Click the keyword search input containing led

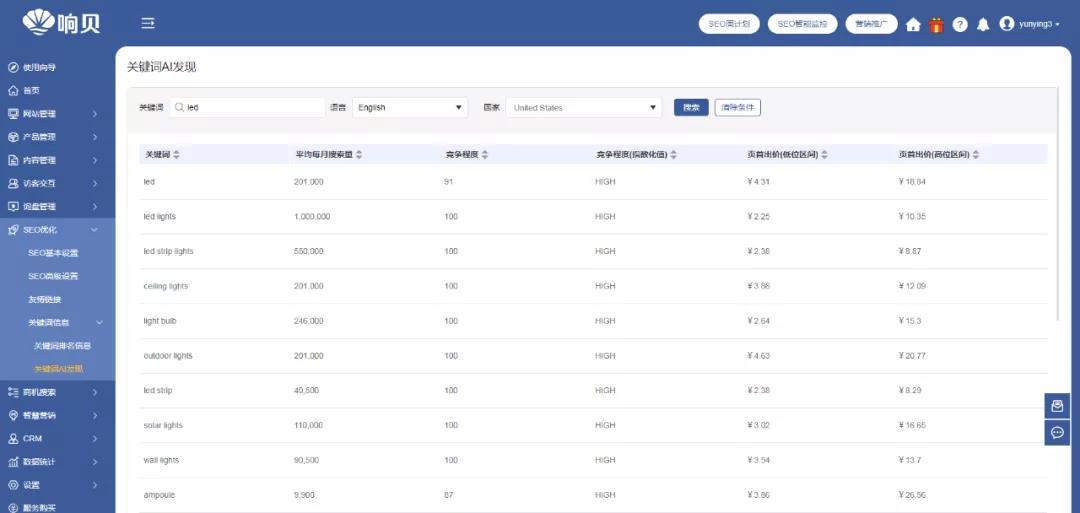click(x=250, y=107)
